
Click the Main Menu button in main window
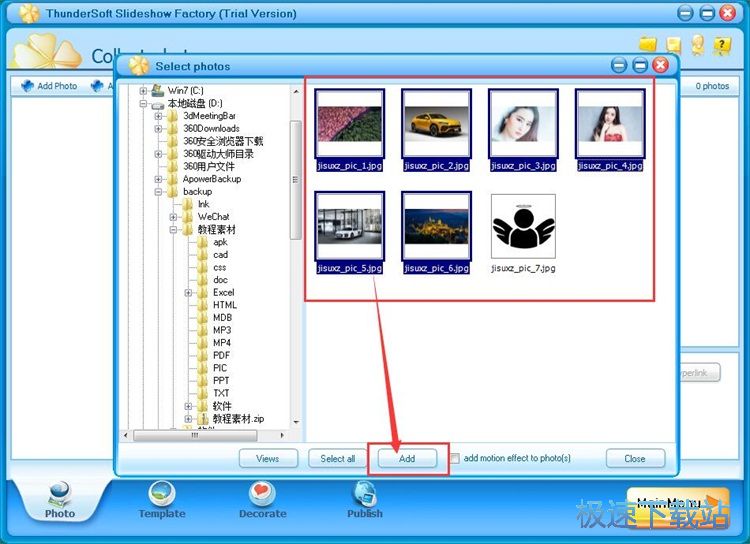[678, 506]
